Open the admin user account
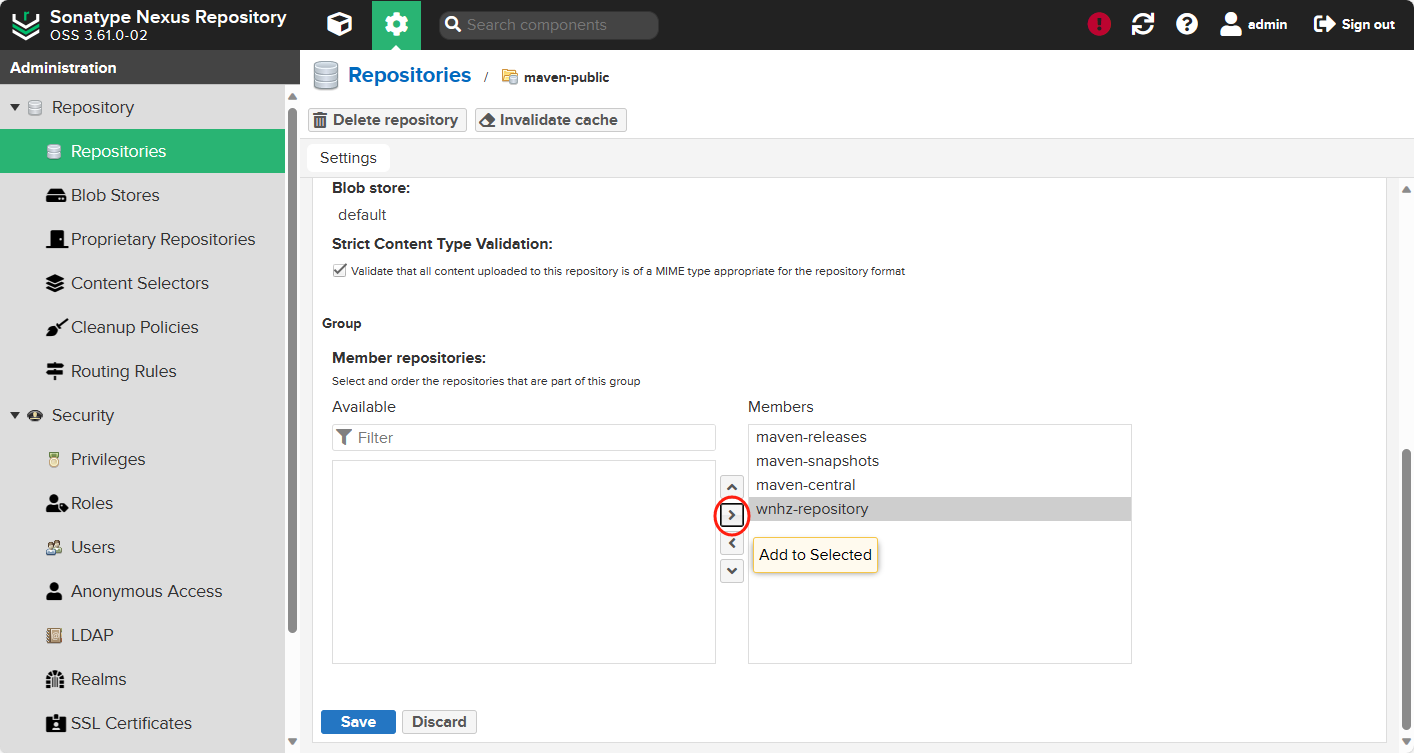 point(1253,25)
